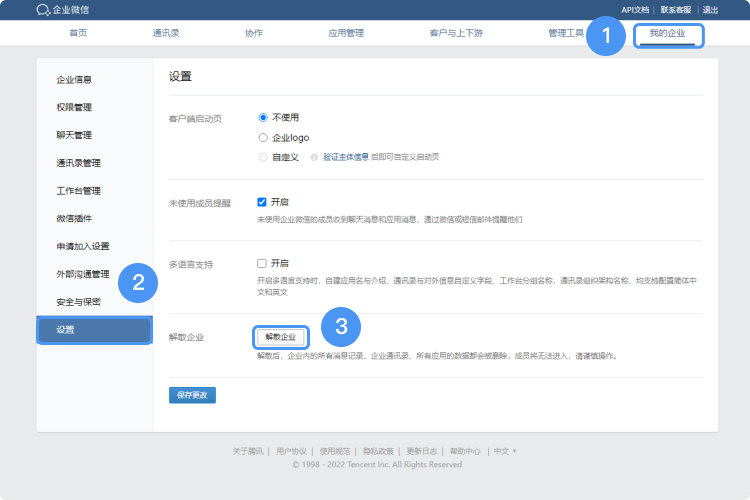This screenshot has height=500, width=750.
Task: Select 权限管理 in the sidebar
Action: coord(74,107)
